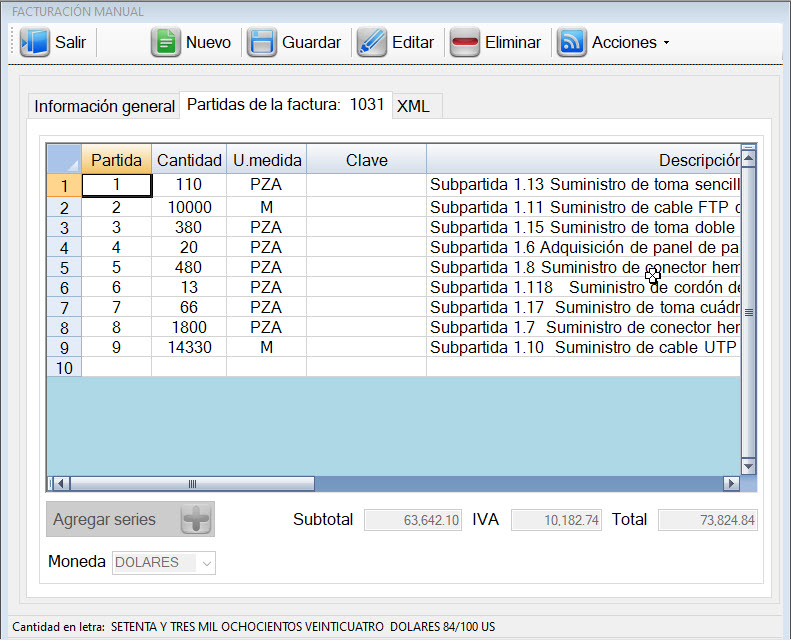The height and width of the screenshot is (641, 791).
Task: Click the Nuevo toolbar label
Action: click(208, 42)
